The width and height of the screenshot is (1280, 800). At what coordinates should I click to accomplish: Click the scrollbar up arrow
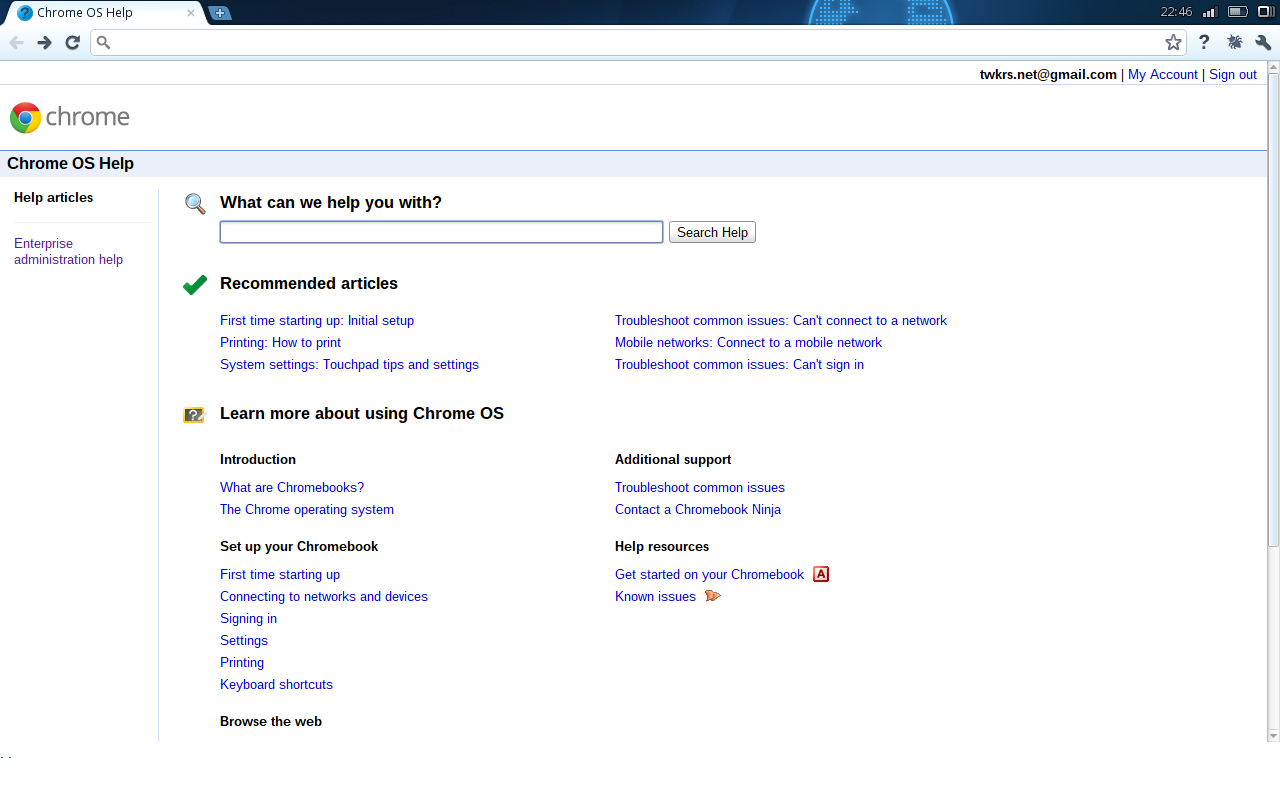coord(1273,67)
